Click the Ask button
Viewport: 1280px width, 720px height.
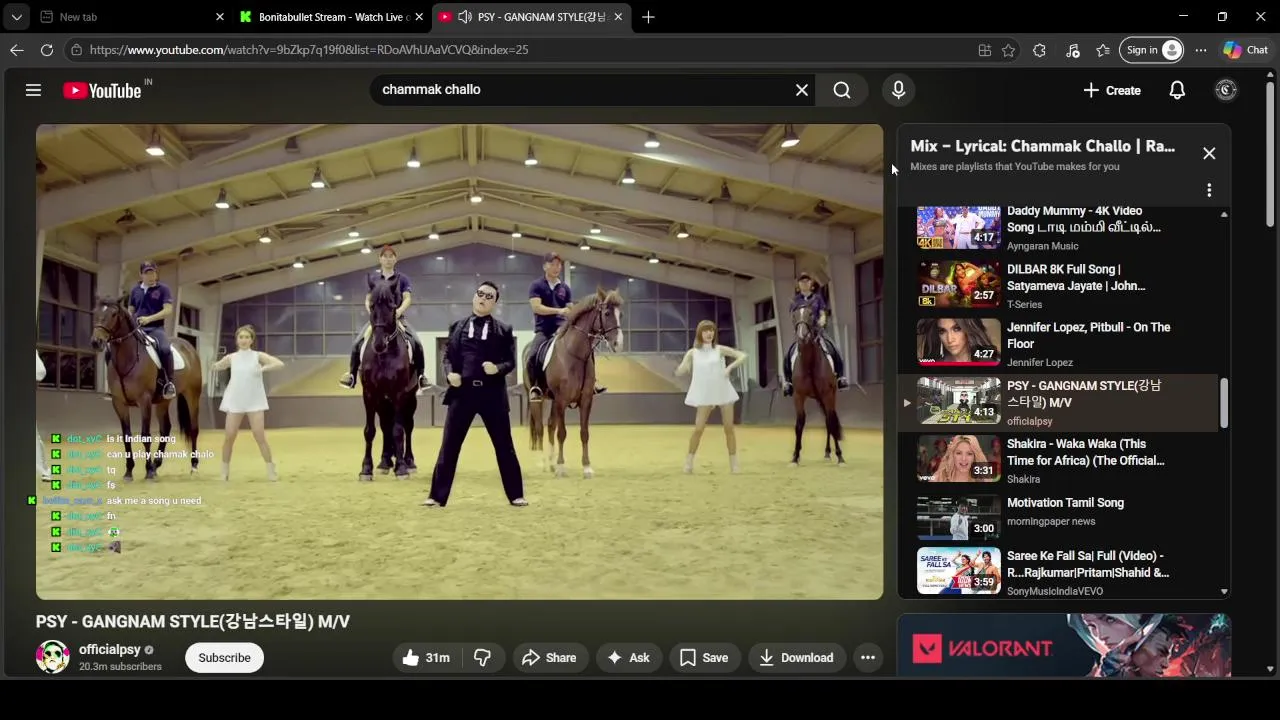(x=628, y=658)
